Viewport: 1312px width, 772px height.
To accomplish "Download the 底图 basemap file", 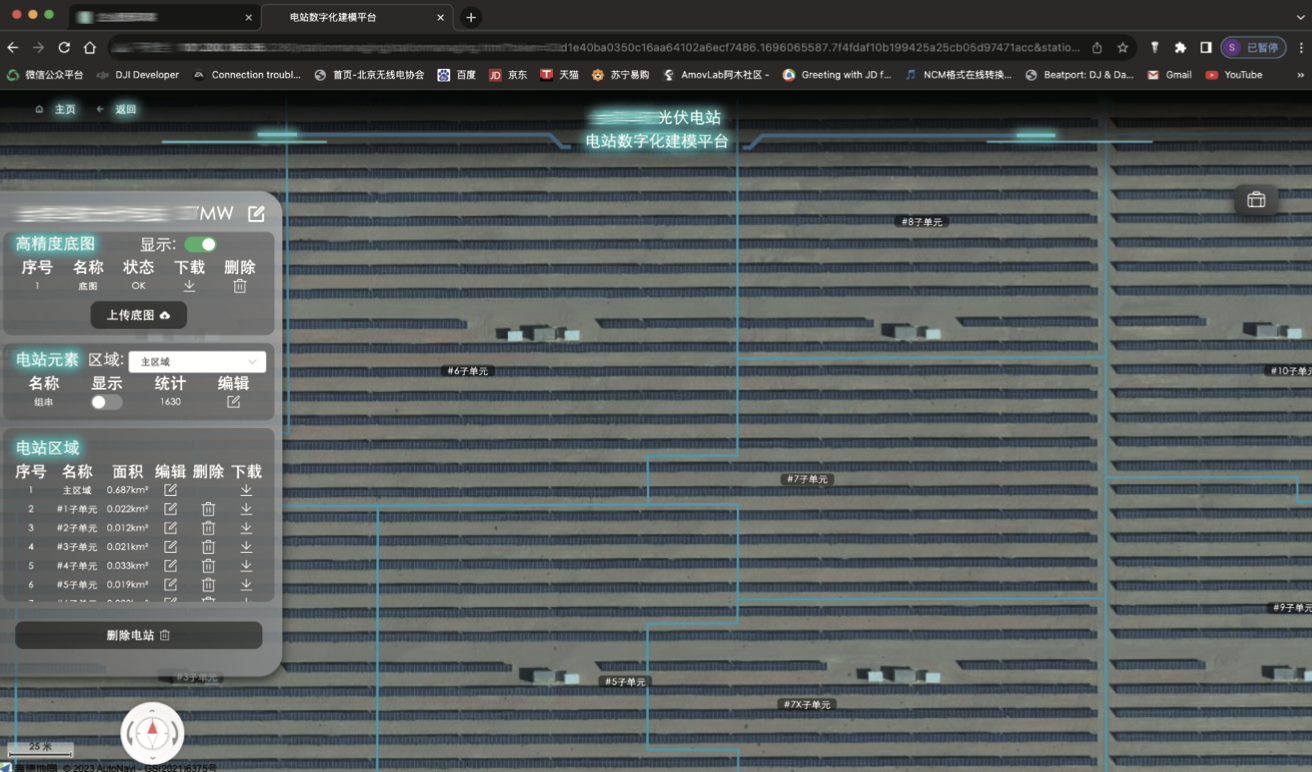I will 189,286.
